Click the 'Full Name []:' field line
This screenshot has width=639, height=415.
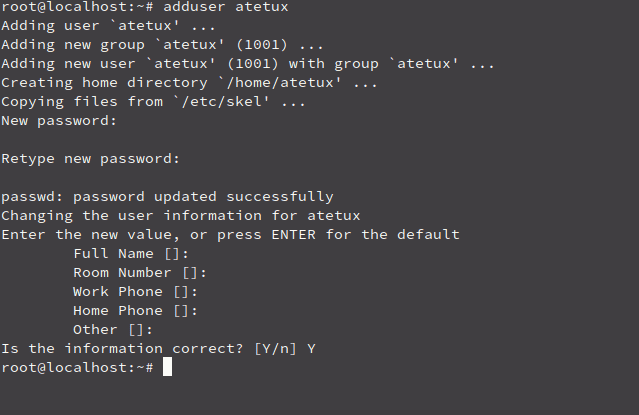pyautogui.click(x=131, y=254)
